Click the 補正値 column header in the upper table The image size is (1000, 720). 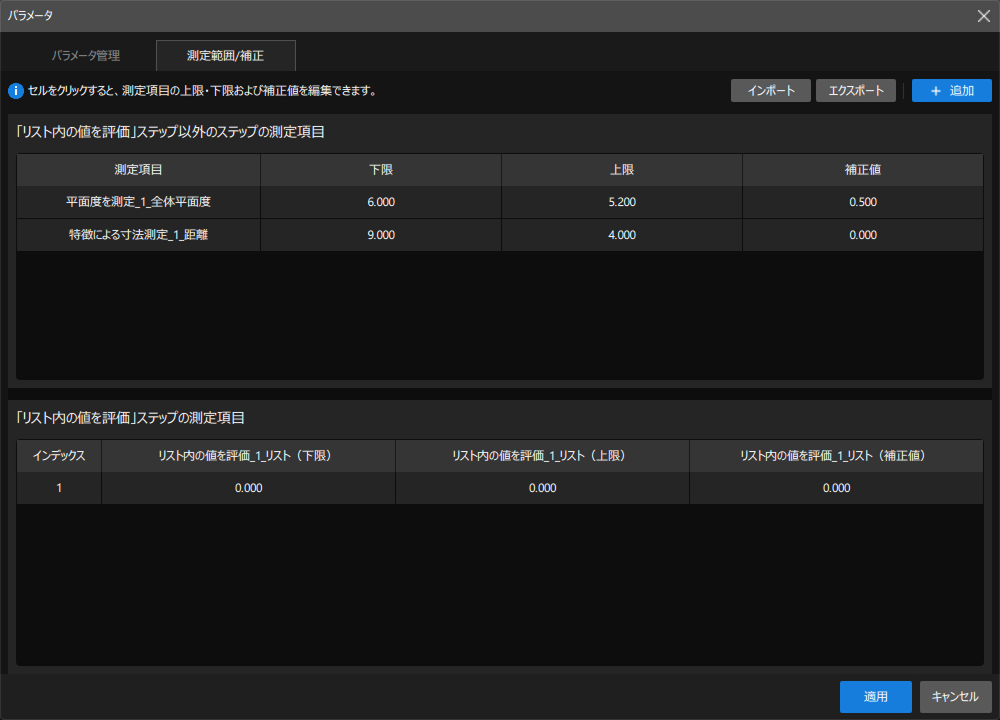click(x=863, y=170)
